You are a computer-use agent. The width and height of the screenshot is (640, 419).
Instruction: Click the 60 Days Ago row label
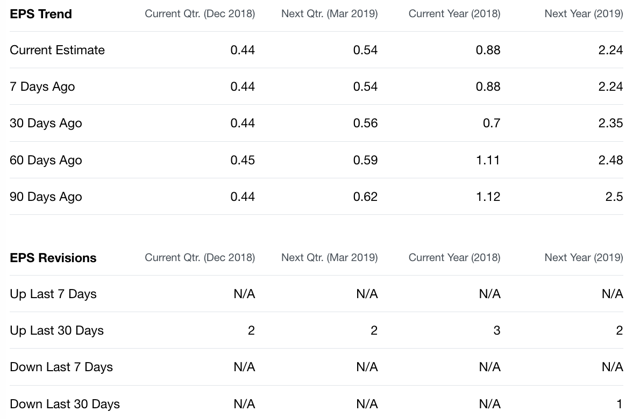46,160
